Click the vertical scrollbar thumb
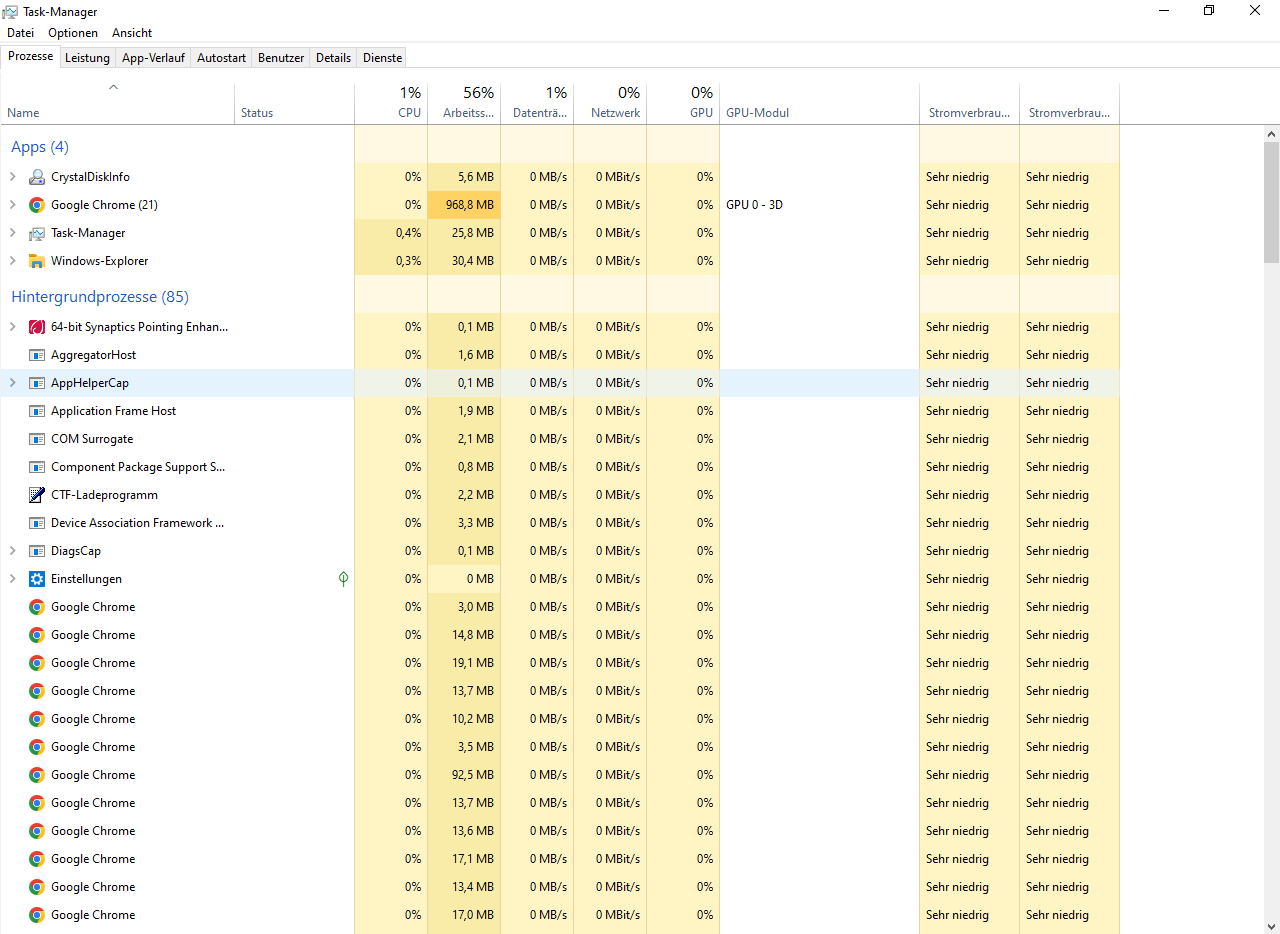 [1271, 201]
